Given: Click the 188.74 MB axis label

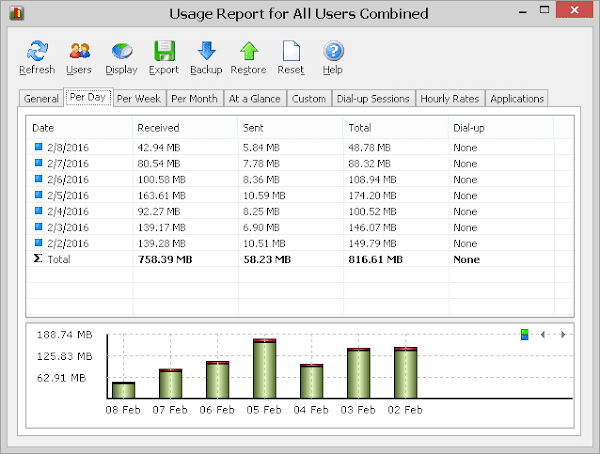Looking at the screenshot, I should tap(65, 335).
